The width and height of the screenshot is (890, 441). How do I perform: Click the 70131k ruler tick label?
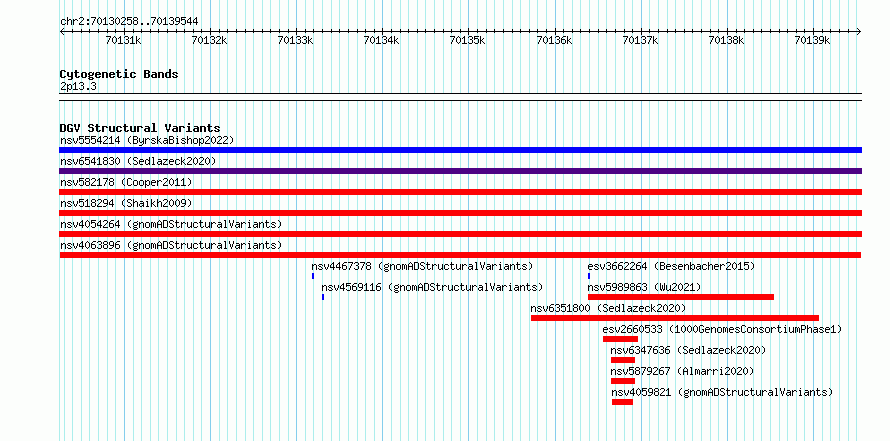tap(124, 40)
